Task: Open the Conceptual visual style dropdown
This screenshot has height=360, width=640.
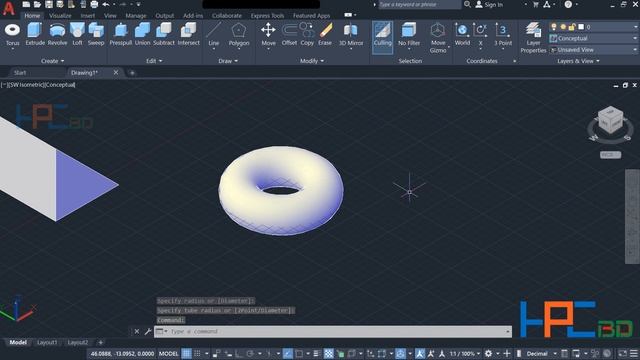Action: 594,38
